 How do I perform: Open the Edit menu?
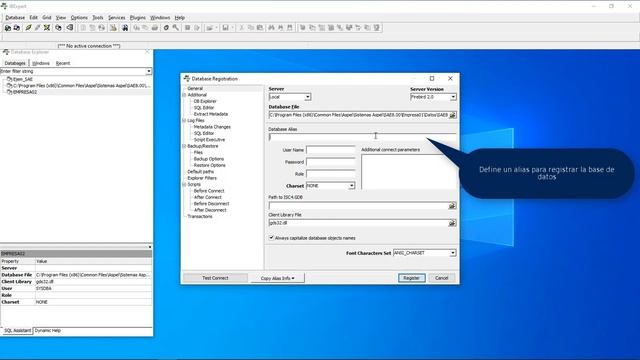click(33, 18)
